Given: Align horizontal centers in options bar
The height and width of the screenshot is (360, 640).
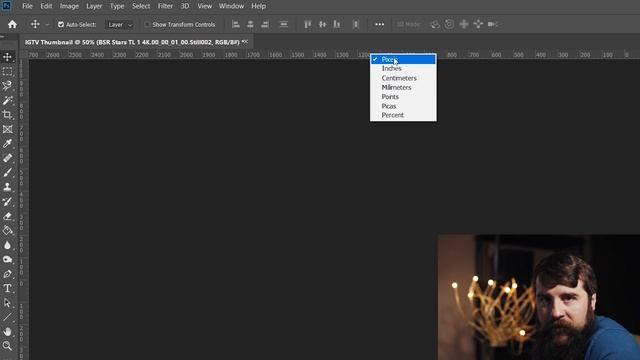Looking at the screenshot, I should [250, 24].
